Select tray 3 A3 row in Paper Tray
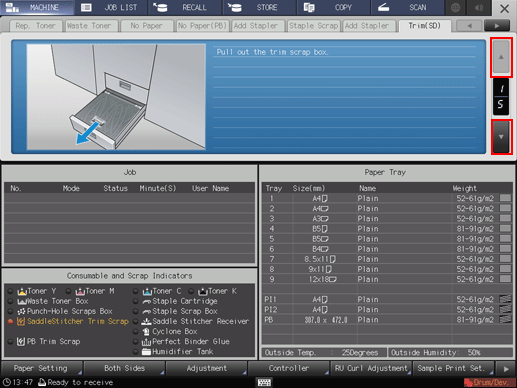 click(387, 219)
